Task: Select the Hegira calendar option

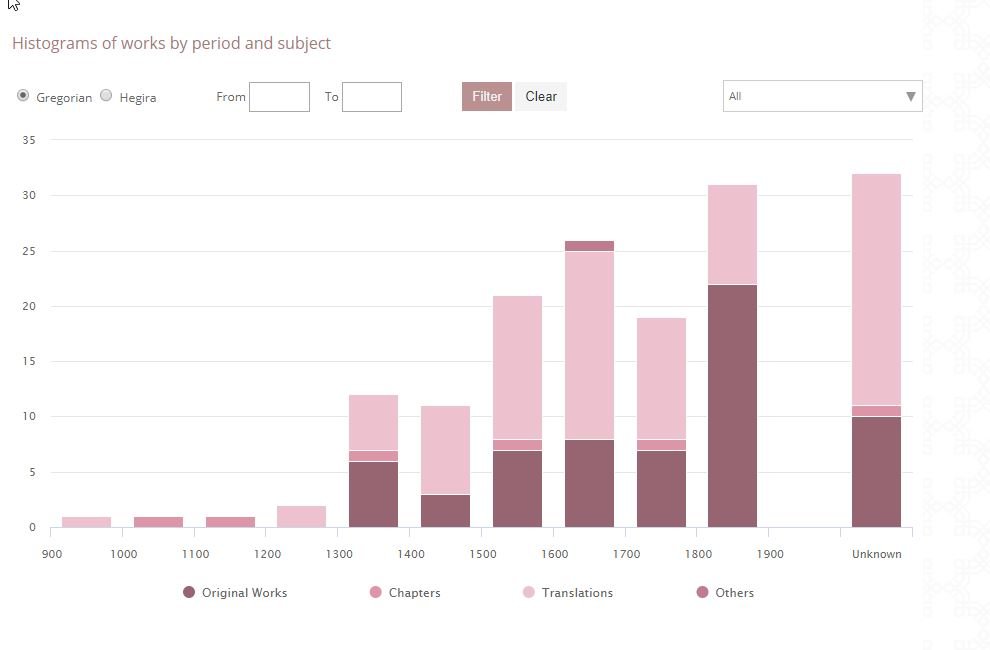Action: click(x=107, y=96)
